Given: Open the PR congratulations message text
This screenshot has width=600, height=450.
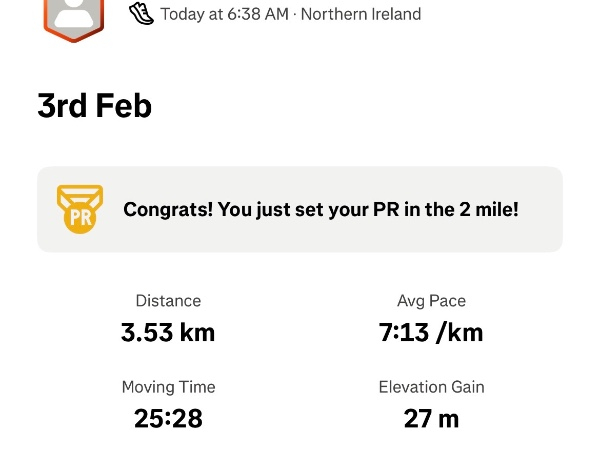Looking at the screenshot, I should click(320, 210).
